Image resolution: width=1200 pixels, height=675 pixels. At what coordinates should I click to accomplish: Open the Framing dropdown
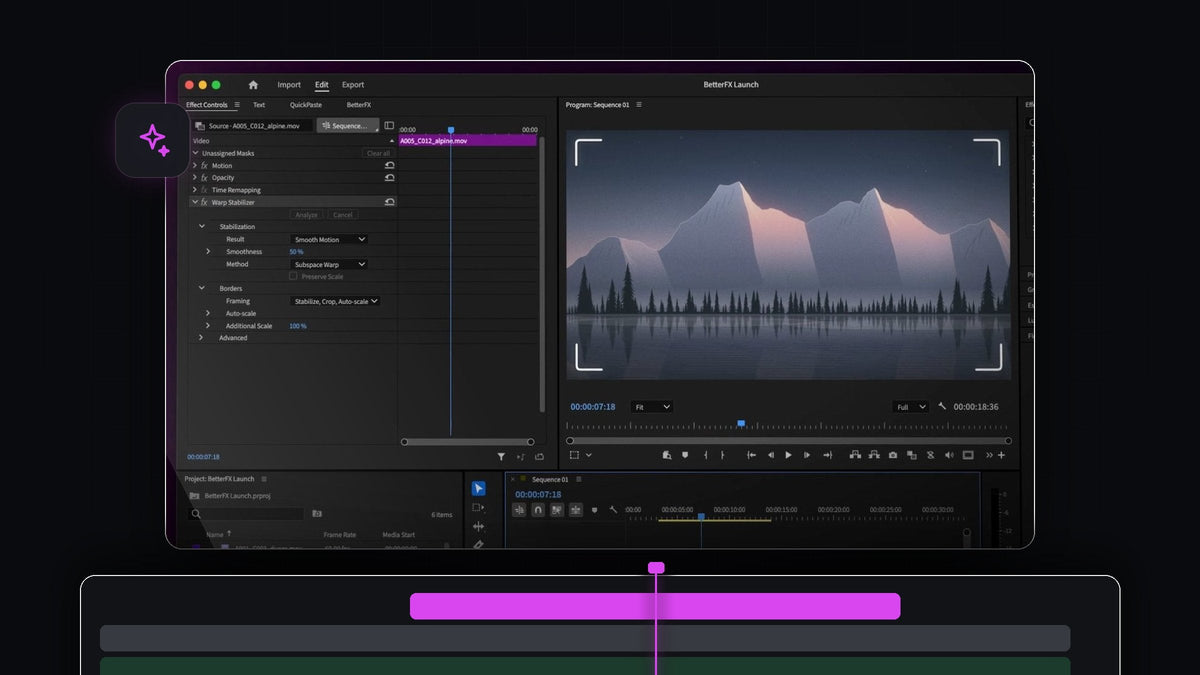(336, 301)
